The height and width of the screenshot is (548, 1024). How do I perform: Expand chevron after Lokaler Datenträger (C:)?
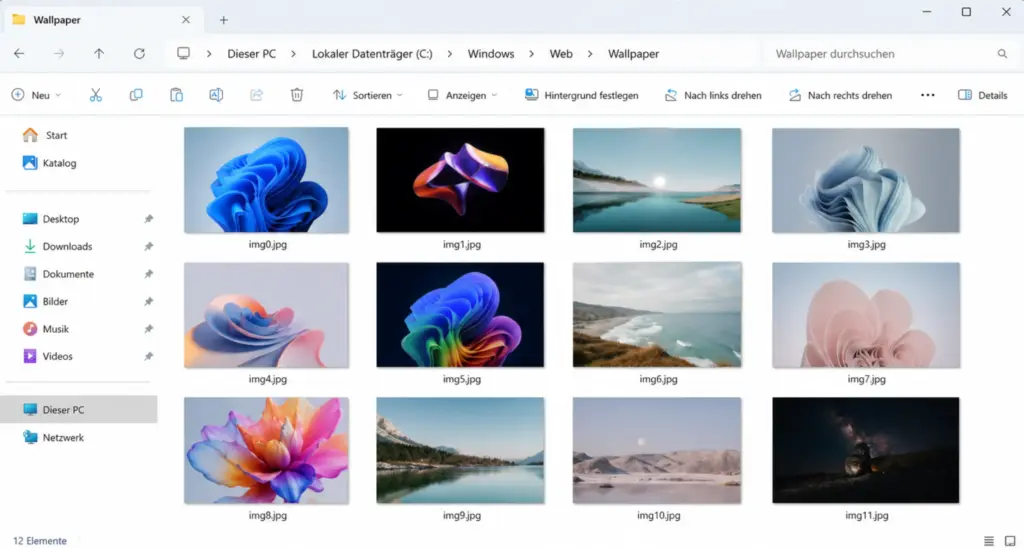pos(450,54)
